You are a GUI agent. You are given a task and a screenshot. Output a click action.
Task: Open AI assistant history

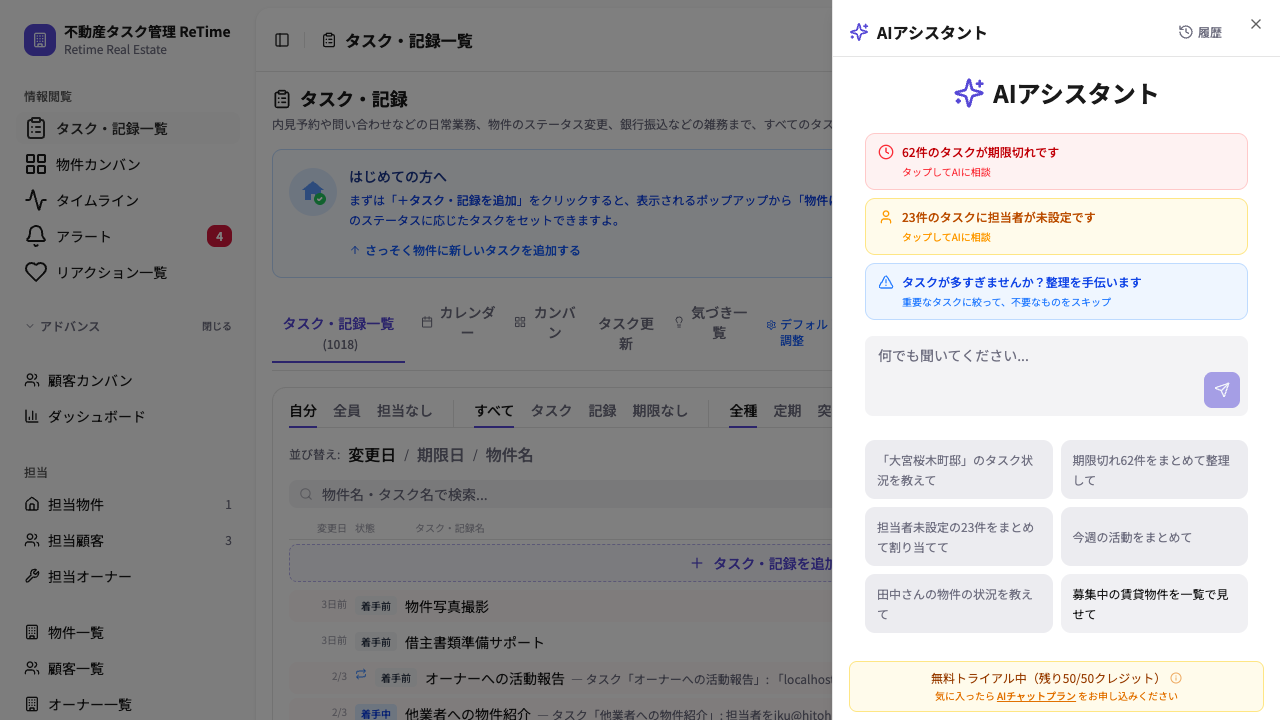[x=1200, y=32]
